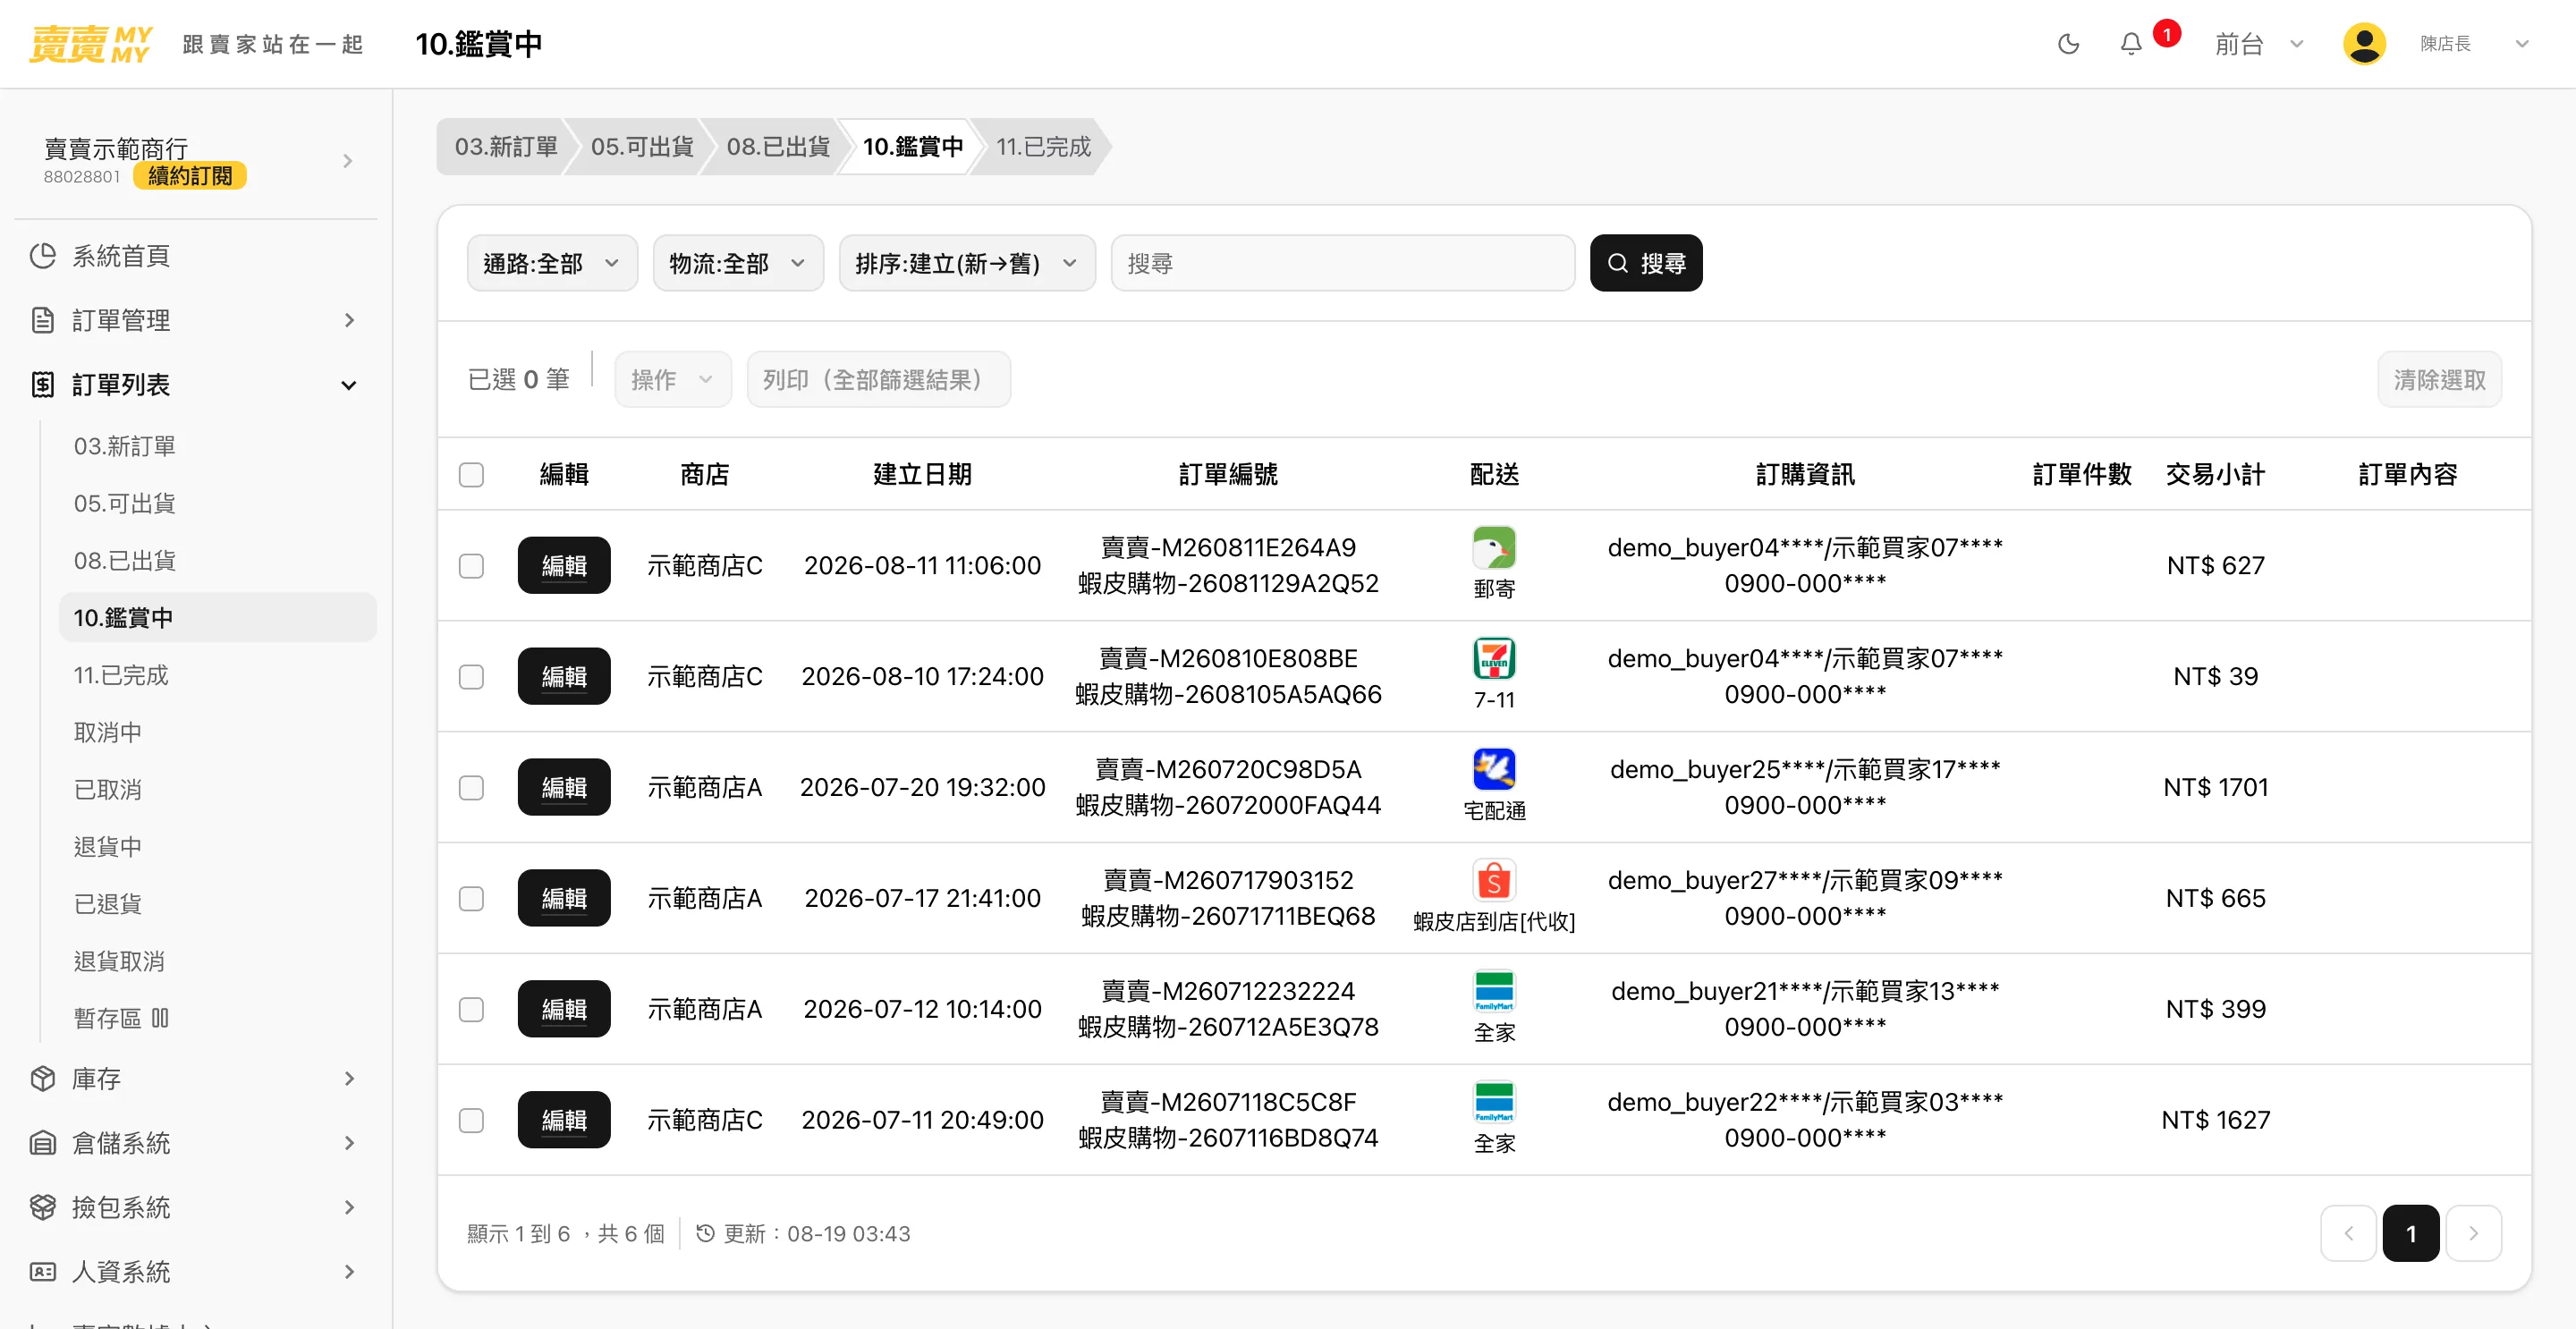The image size is (2576, 1329).
Task: Click the user avatar icon
Action: pyautogui.click(x=2364, y=44)
